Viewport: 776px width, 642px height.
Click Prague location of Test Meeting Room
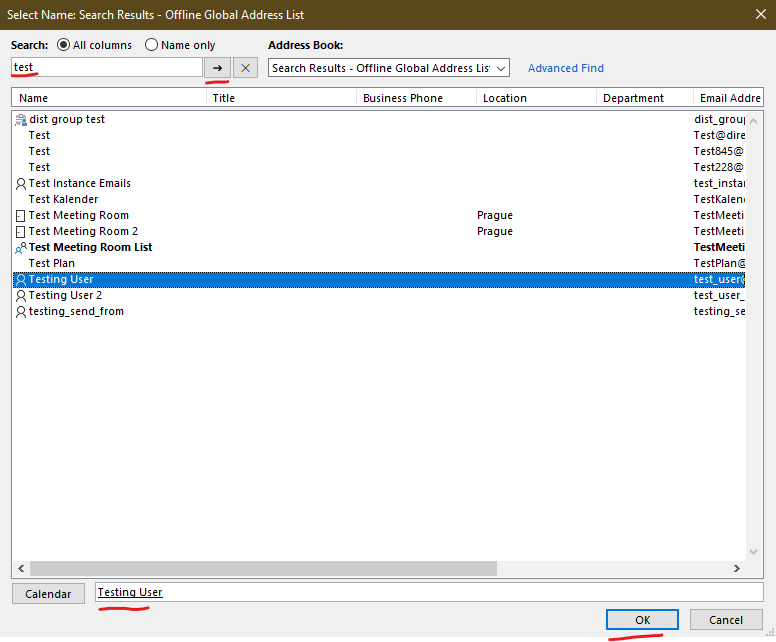click(x=494, y=215)
